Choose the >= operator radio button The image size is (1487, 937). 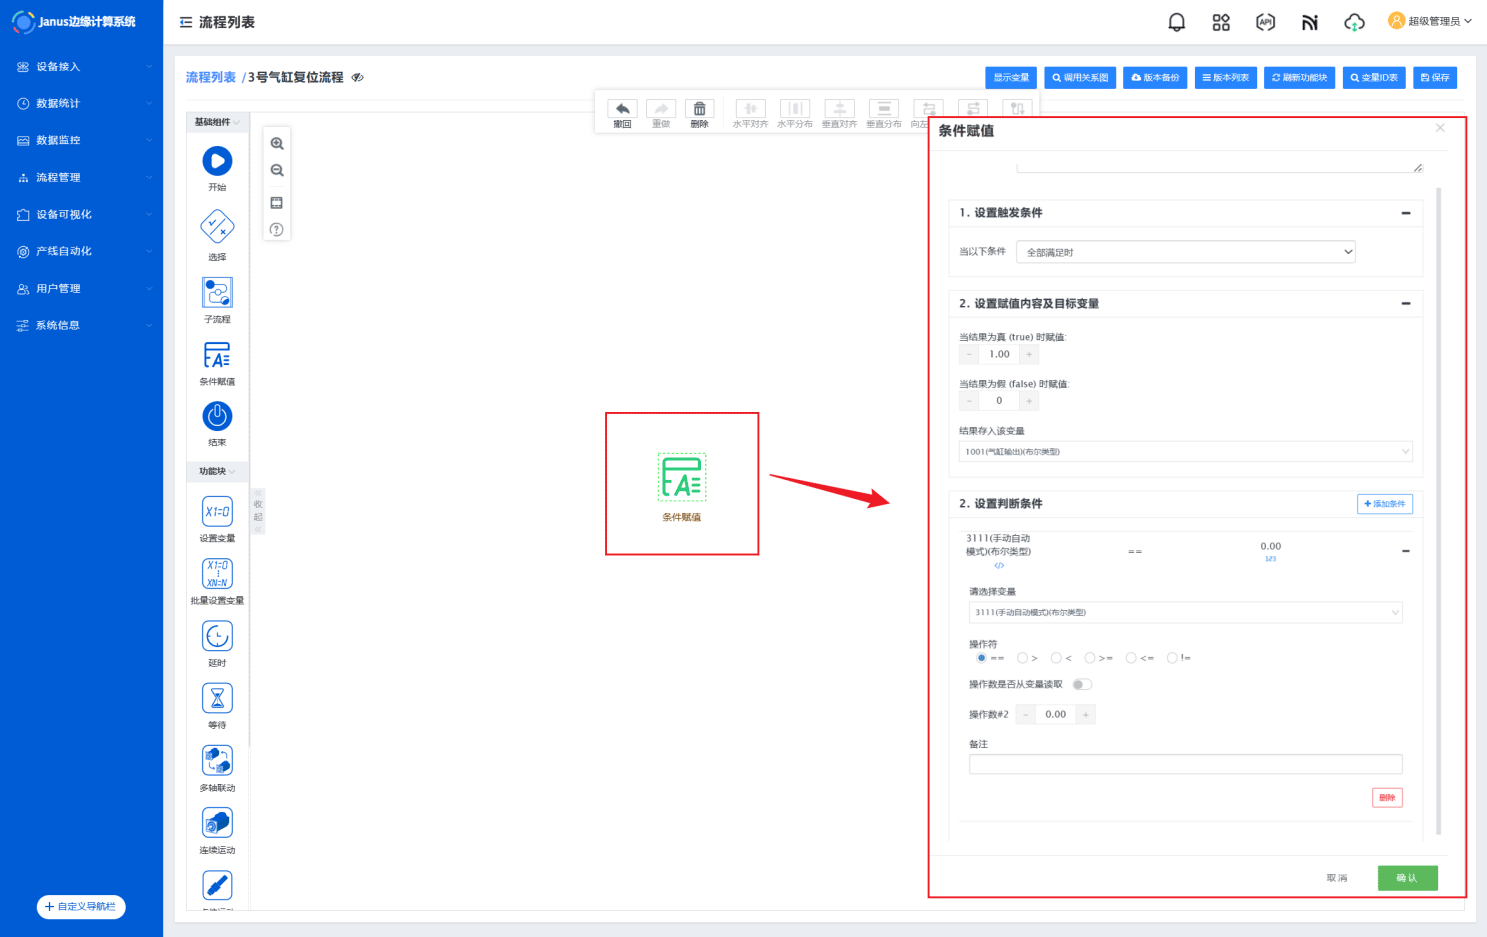(1090, 658)
